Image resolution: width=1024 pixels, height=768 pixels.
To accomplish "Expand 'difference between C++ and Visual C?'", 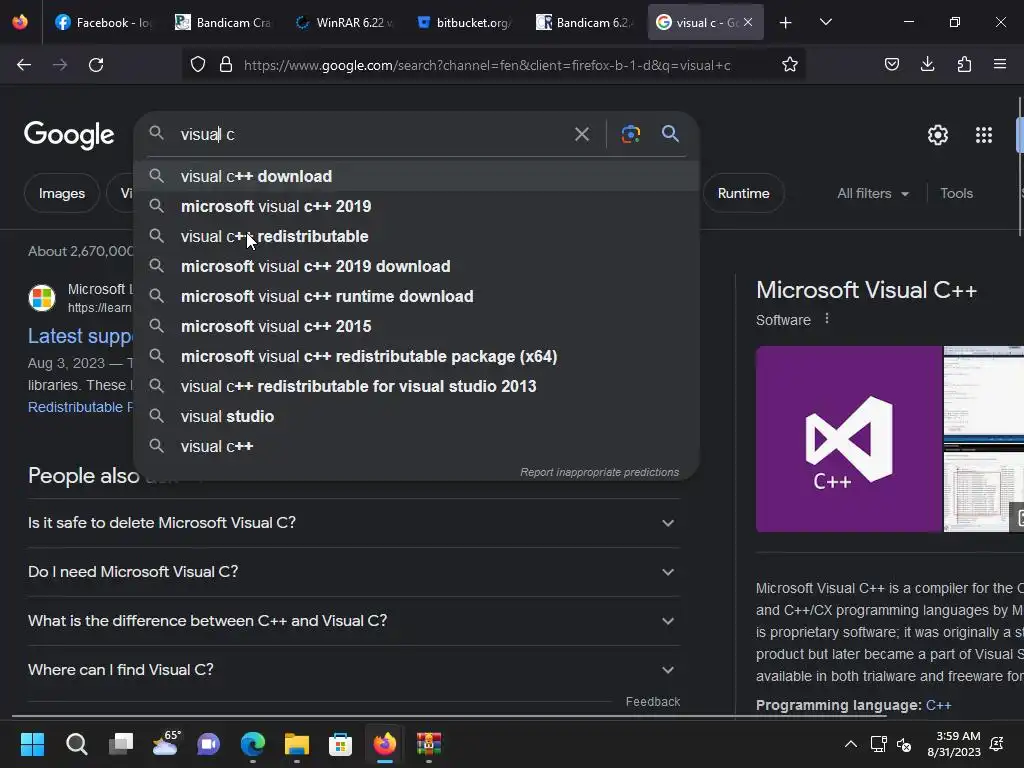I will tap(353, 621).
